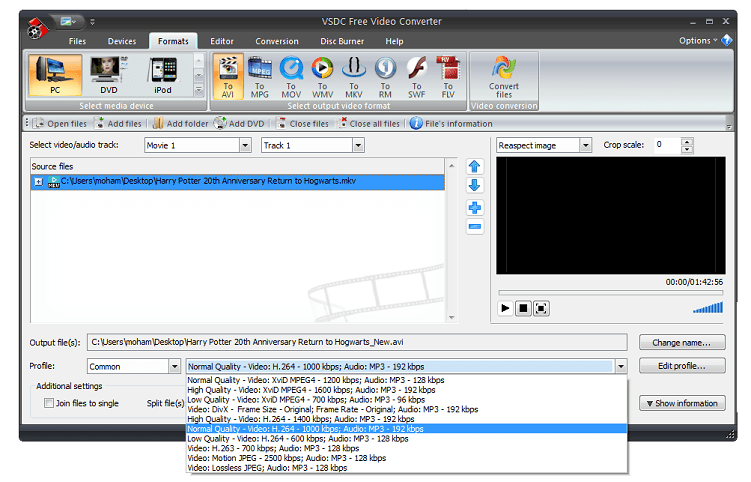This screenshot has height=482, width=751.
Task: Open the Common profile dropdown
Action: coord(175,367)
